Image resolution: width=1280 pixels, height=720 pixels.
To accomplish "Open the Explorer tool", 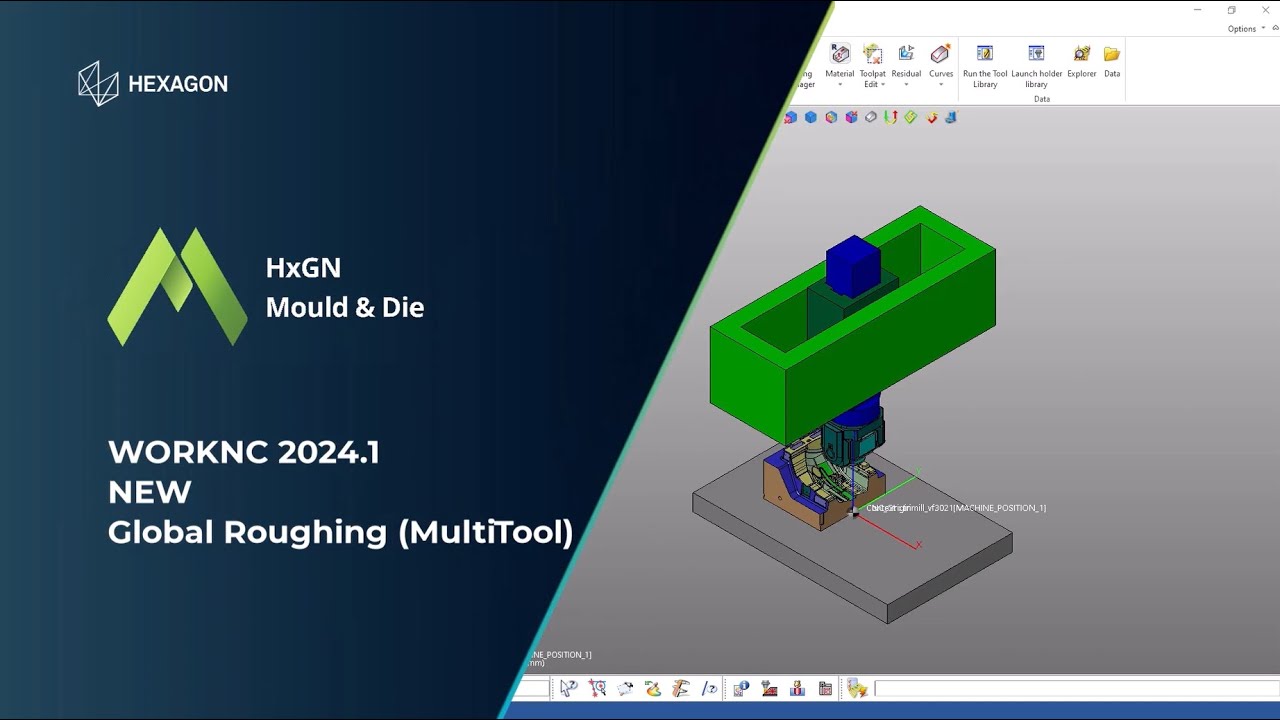I will coord(1082,60).
